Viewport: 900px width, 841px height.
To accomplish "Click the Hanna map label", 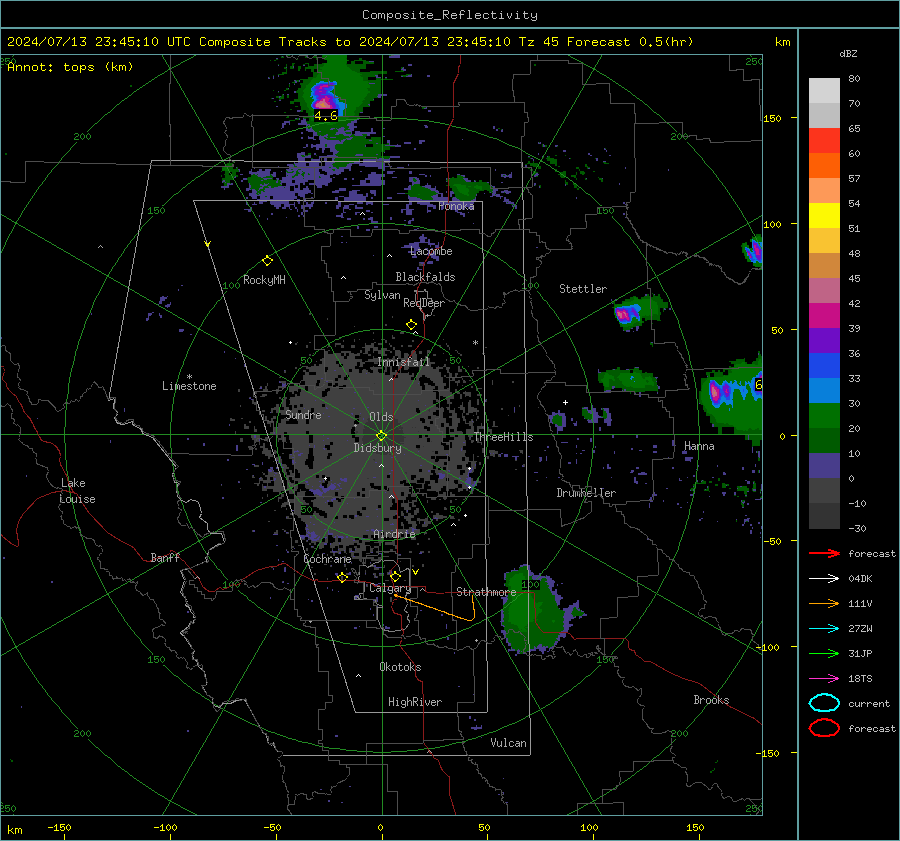I will (x=699, y=446).
